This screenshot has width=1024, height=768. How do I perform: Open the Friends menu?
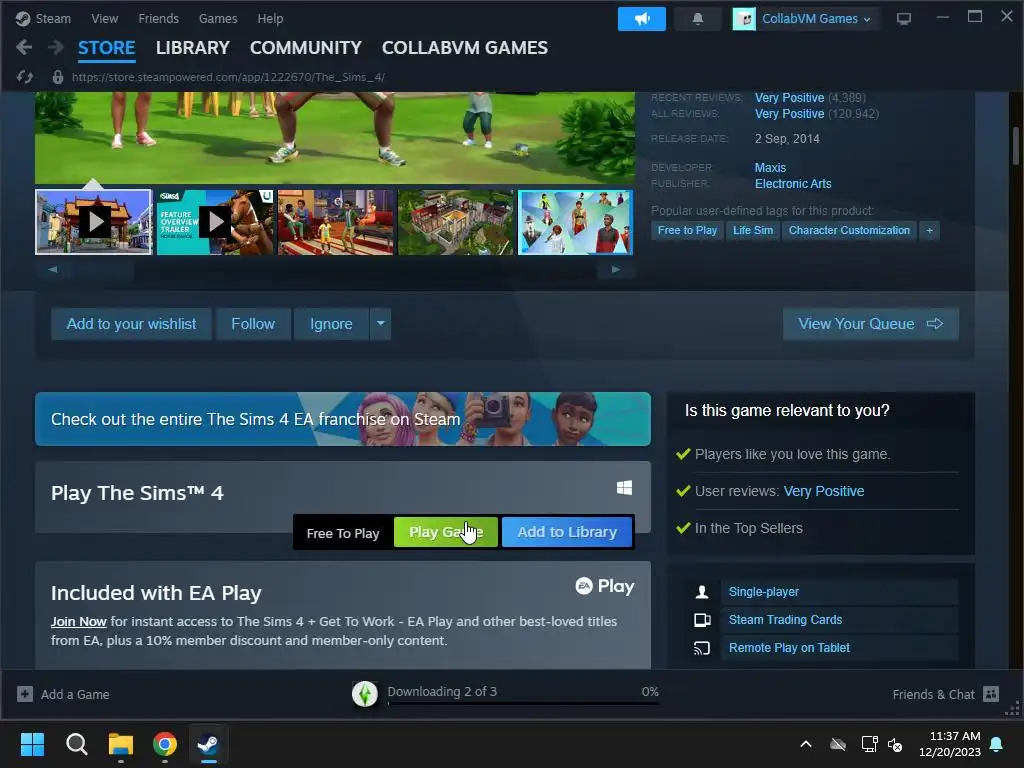click(x=159, y=18)
